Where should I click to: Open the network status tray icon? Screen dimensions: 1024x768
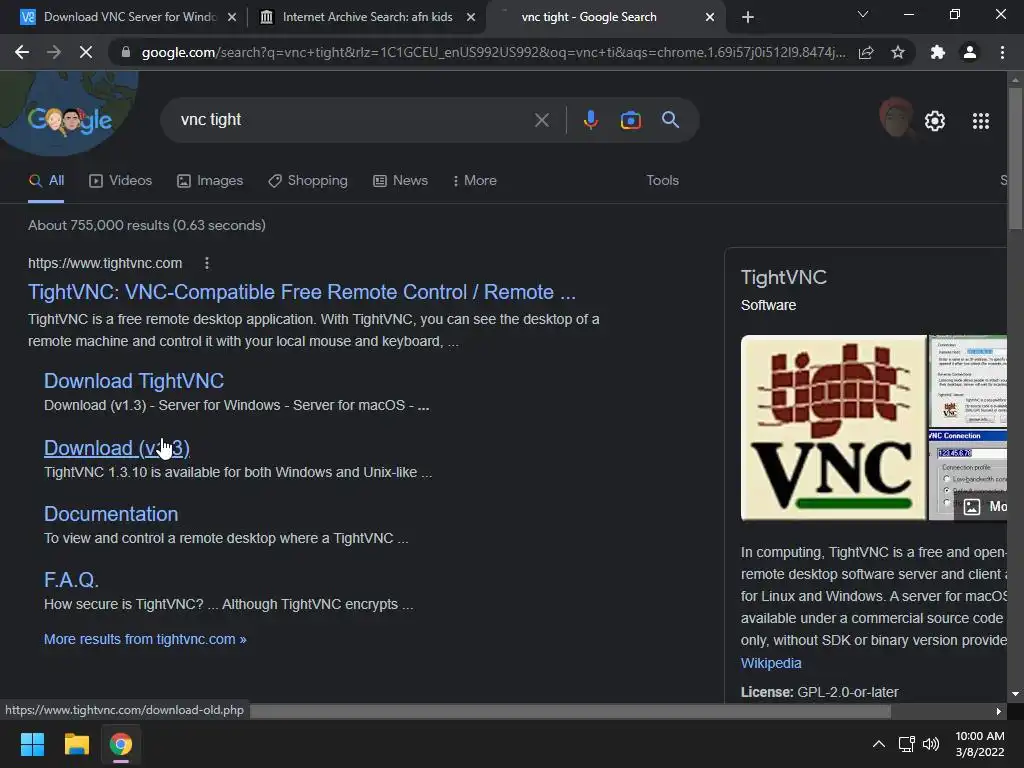pyautogui.click(x=906, y=744)
